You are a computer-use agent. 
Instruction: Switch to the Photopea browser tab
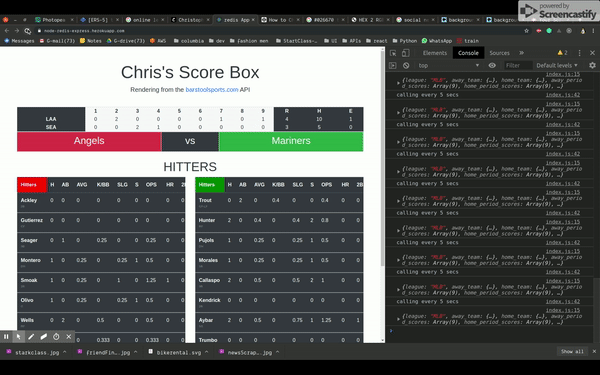coord(54,20)
